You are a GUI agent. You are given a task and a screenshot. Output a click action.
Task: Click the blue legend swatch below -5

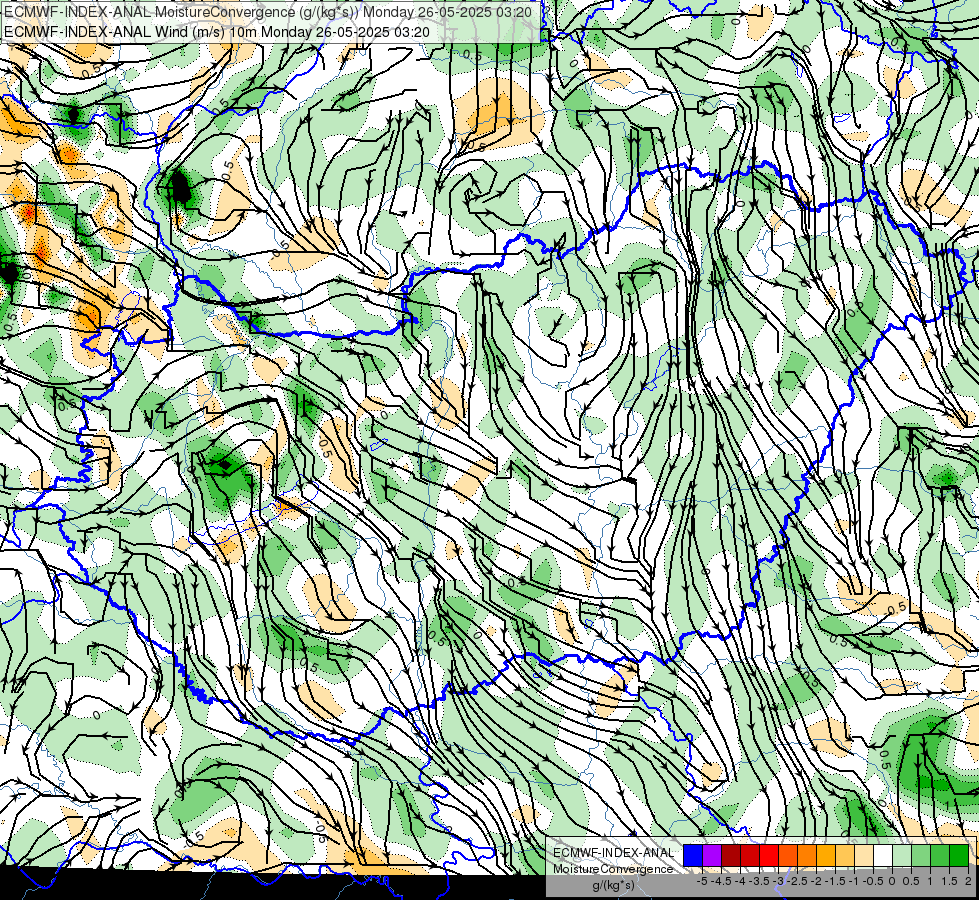tap(693, 856)
